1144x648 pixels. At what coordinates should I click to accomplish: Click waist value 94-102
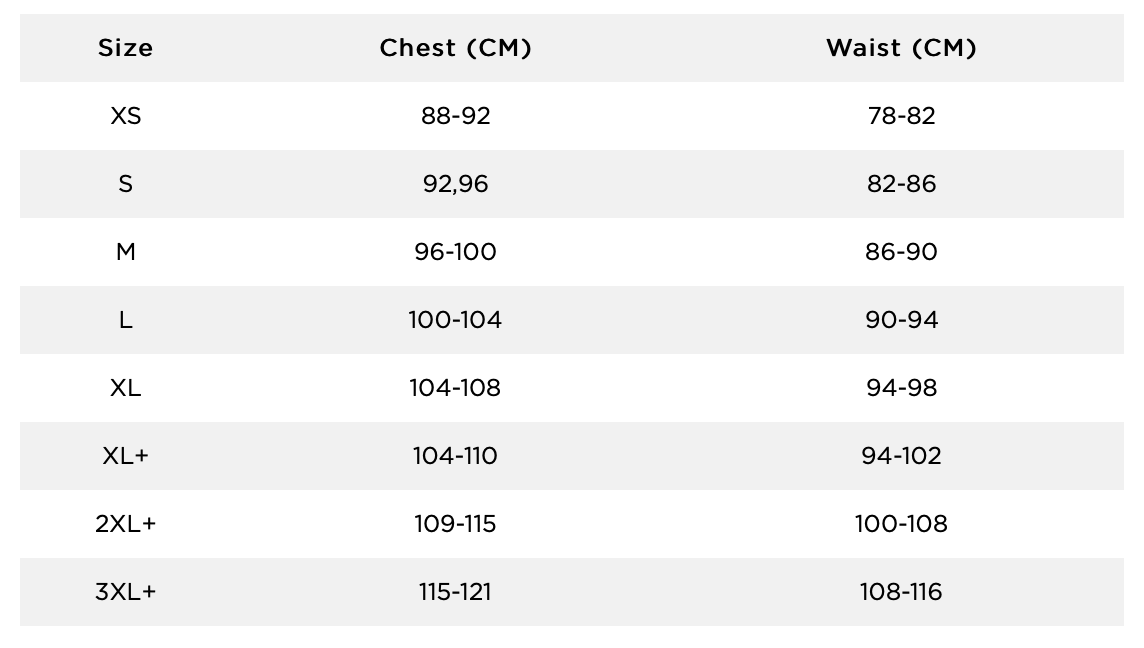[901, 455]
